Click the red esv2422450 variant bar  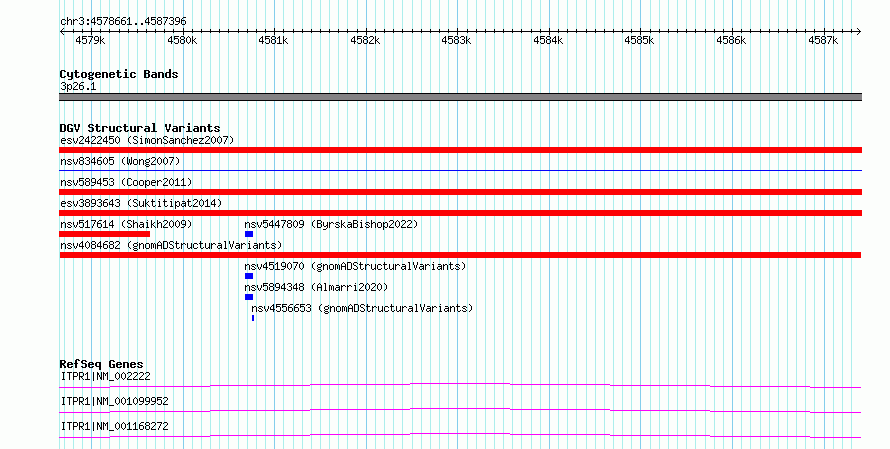[460, 150]
